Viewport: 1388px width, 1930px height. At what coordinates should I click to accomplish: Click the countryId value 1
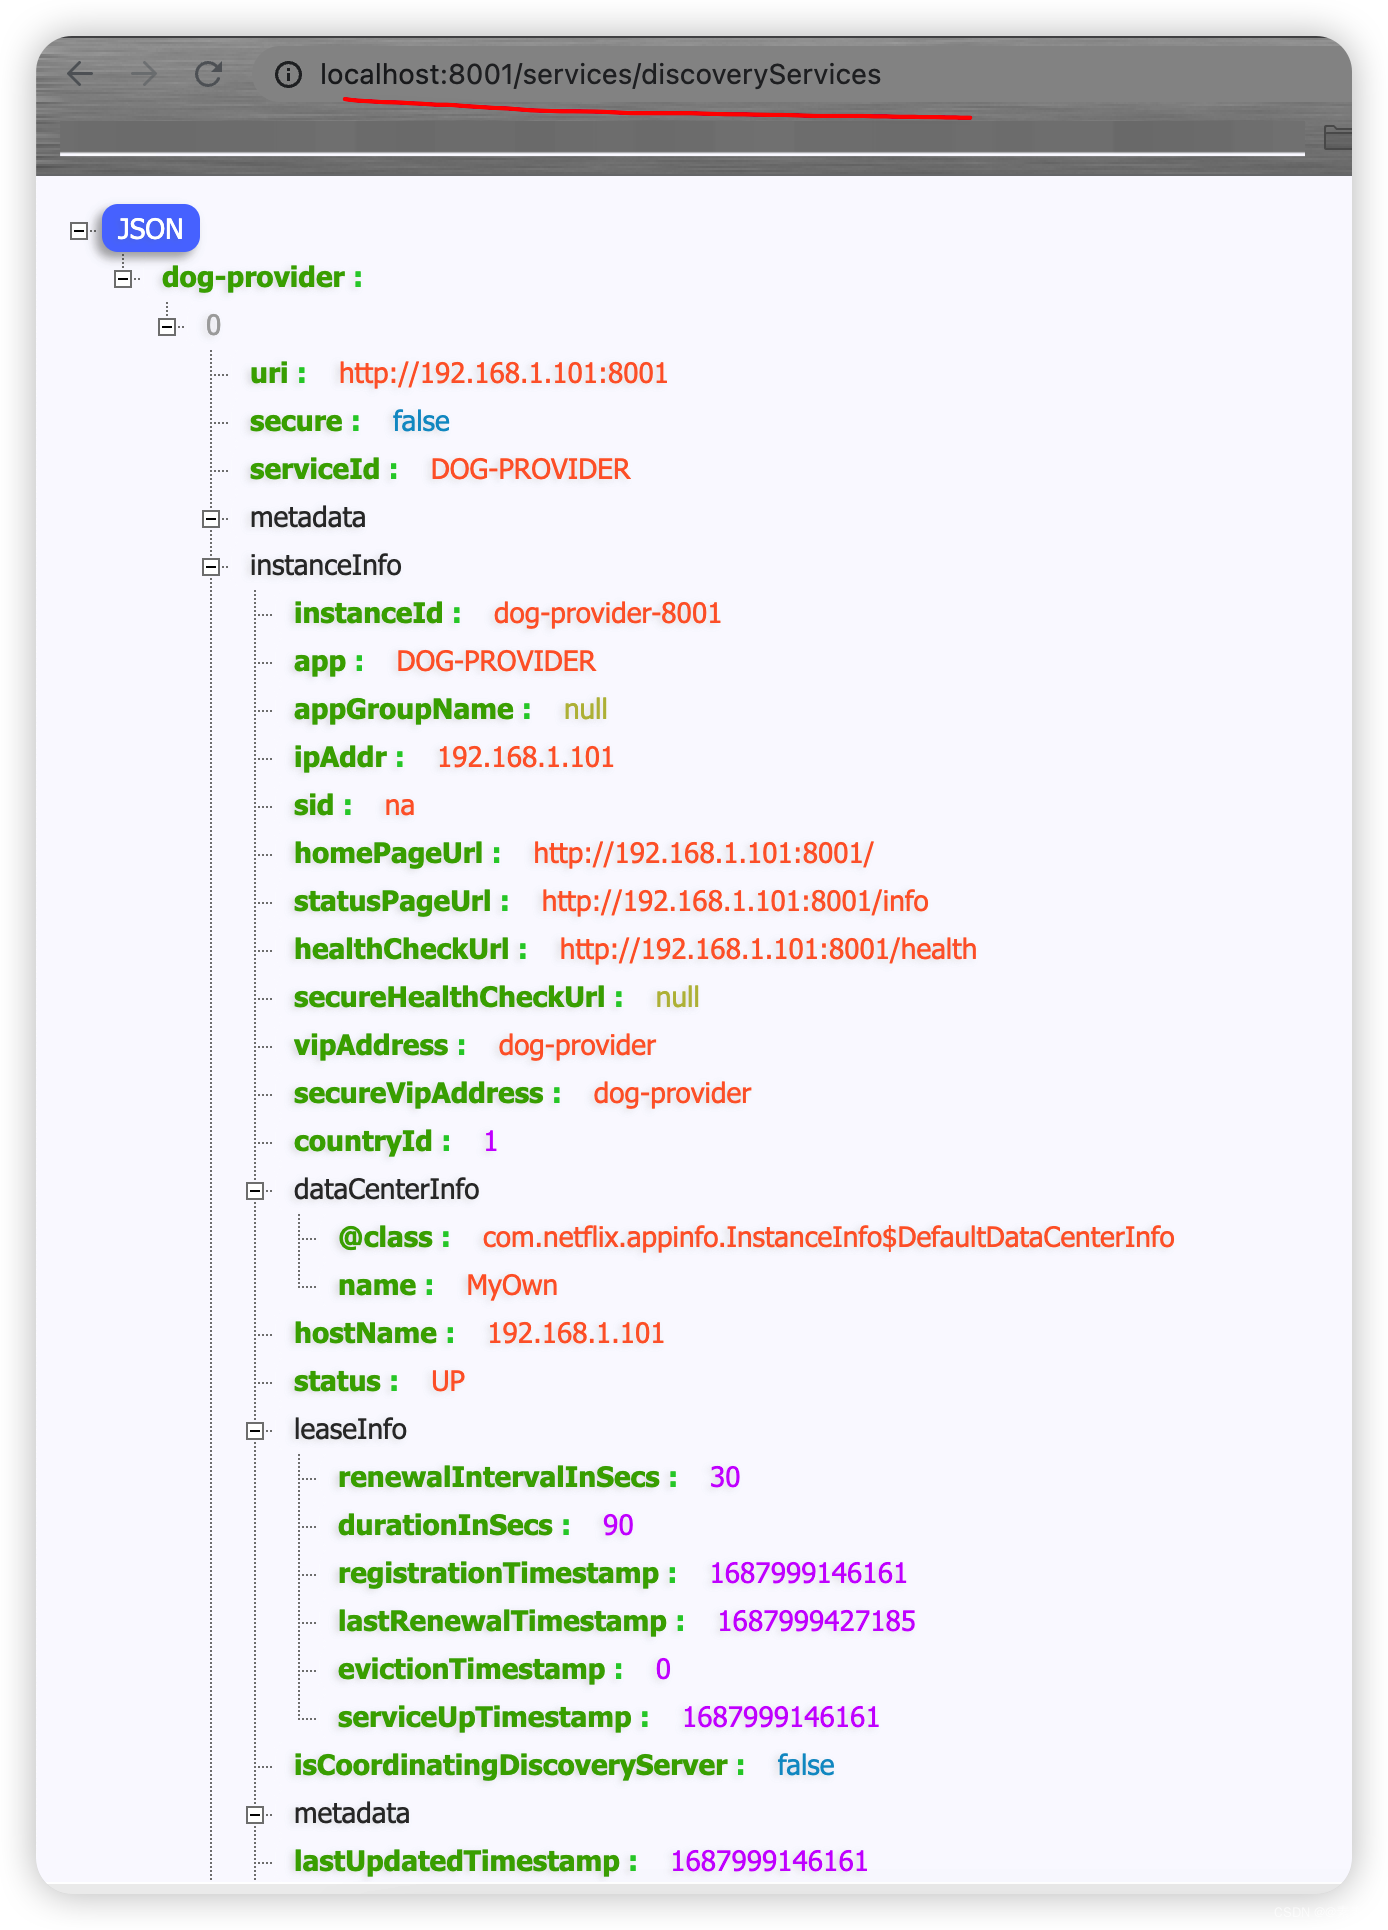[490, 1141]
